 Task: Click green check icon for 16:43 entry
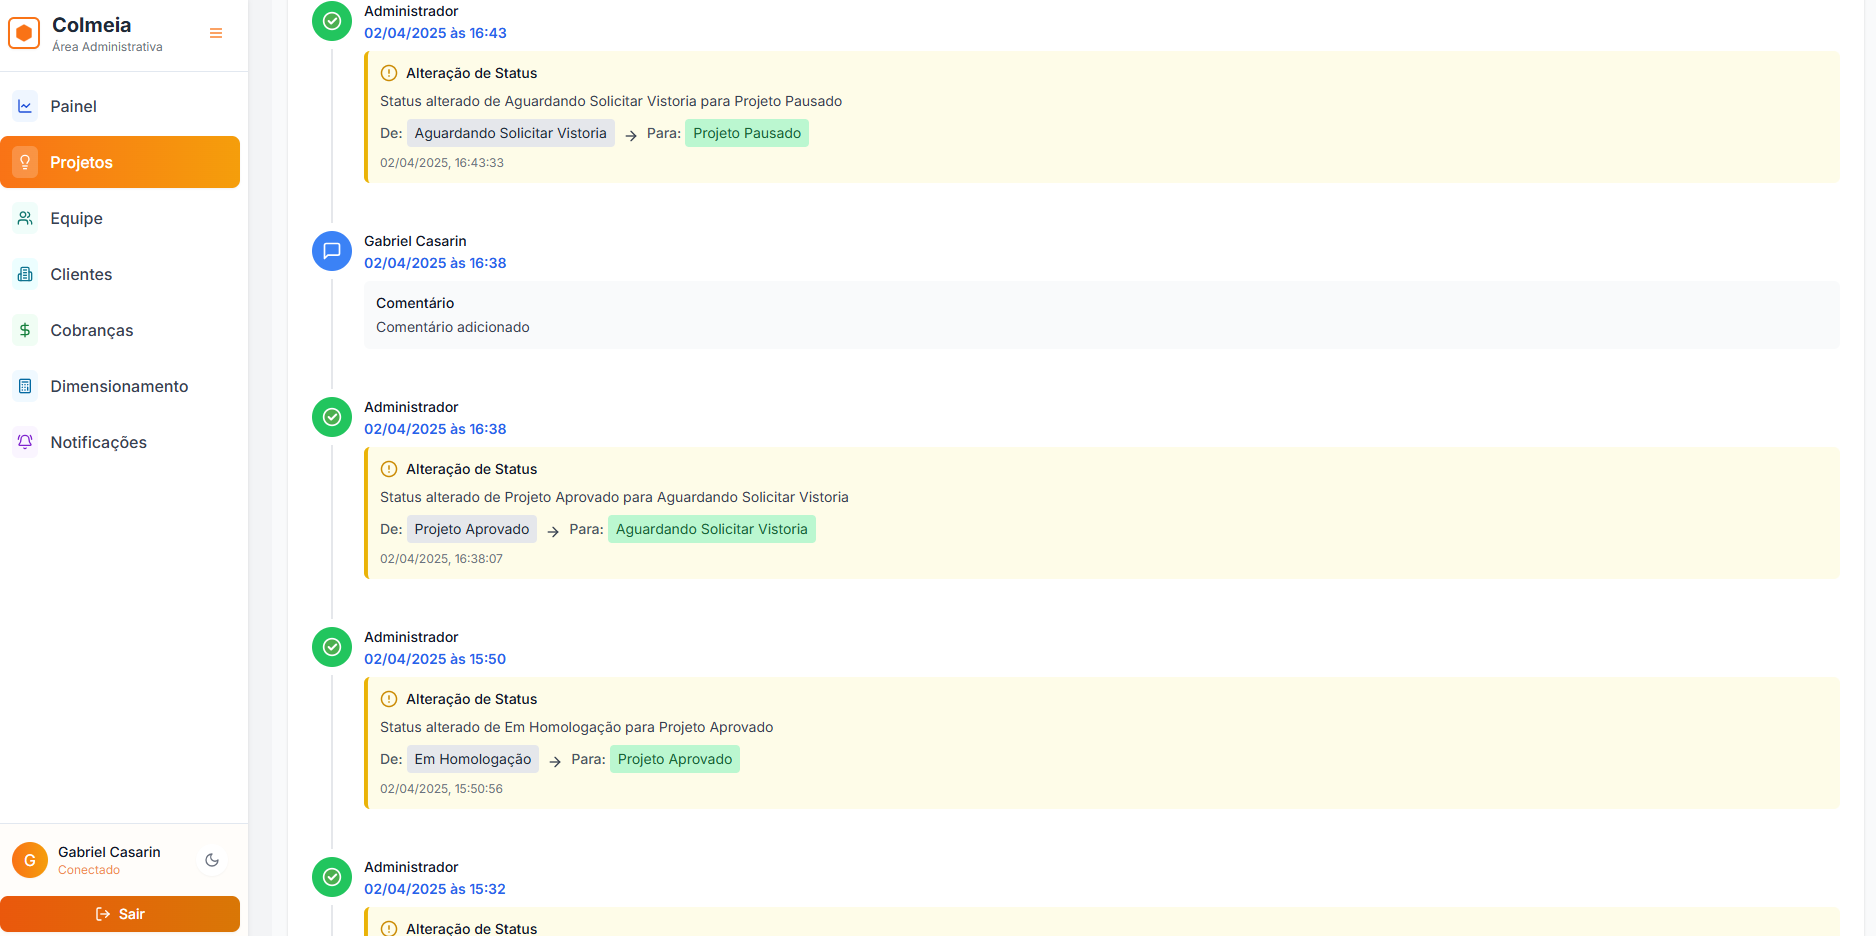(332, 21)
